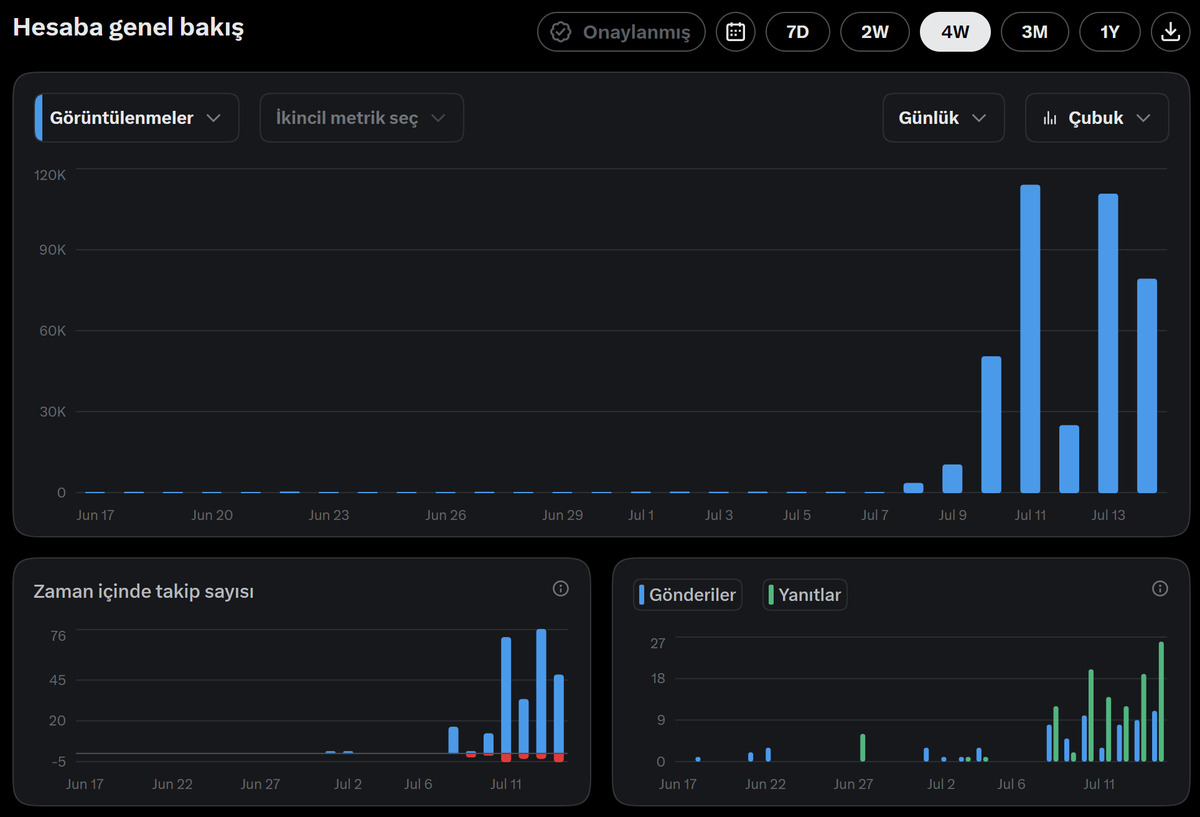Select the 2W time range
Screen dimensions: 1200x817
point(875,32)
